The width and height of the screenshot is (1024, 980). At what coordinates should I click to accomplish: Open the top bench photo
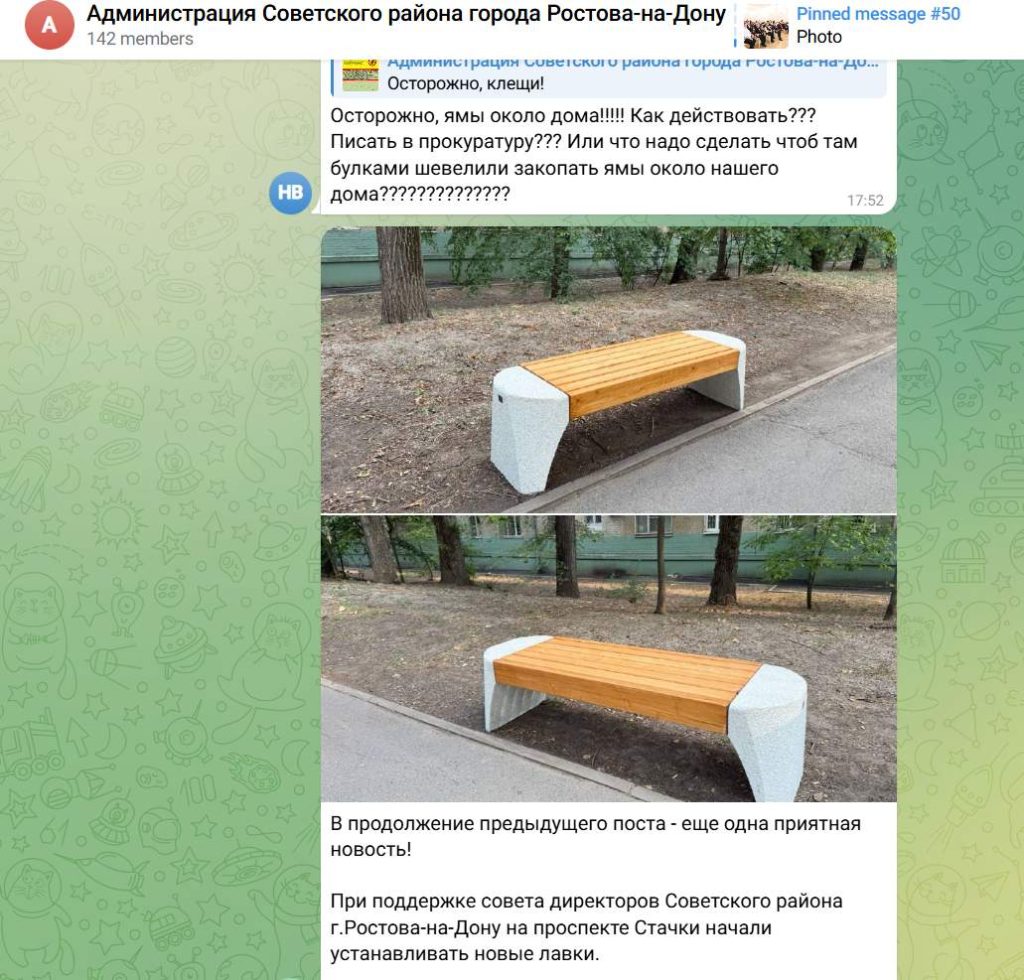point(609,370)
